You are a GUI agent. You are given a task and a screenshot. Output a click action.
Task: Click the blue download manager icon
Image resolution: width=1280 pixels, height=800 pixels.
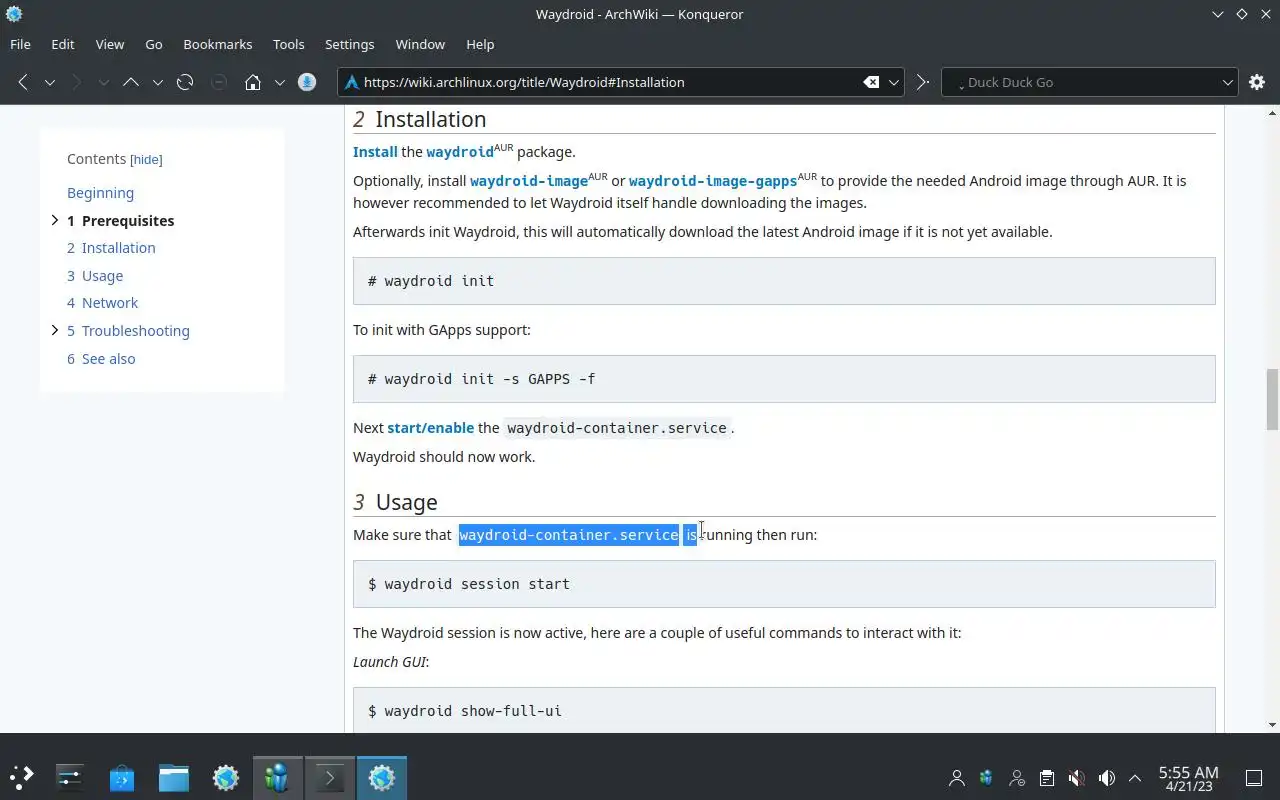[307, 82]
